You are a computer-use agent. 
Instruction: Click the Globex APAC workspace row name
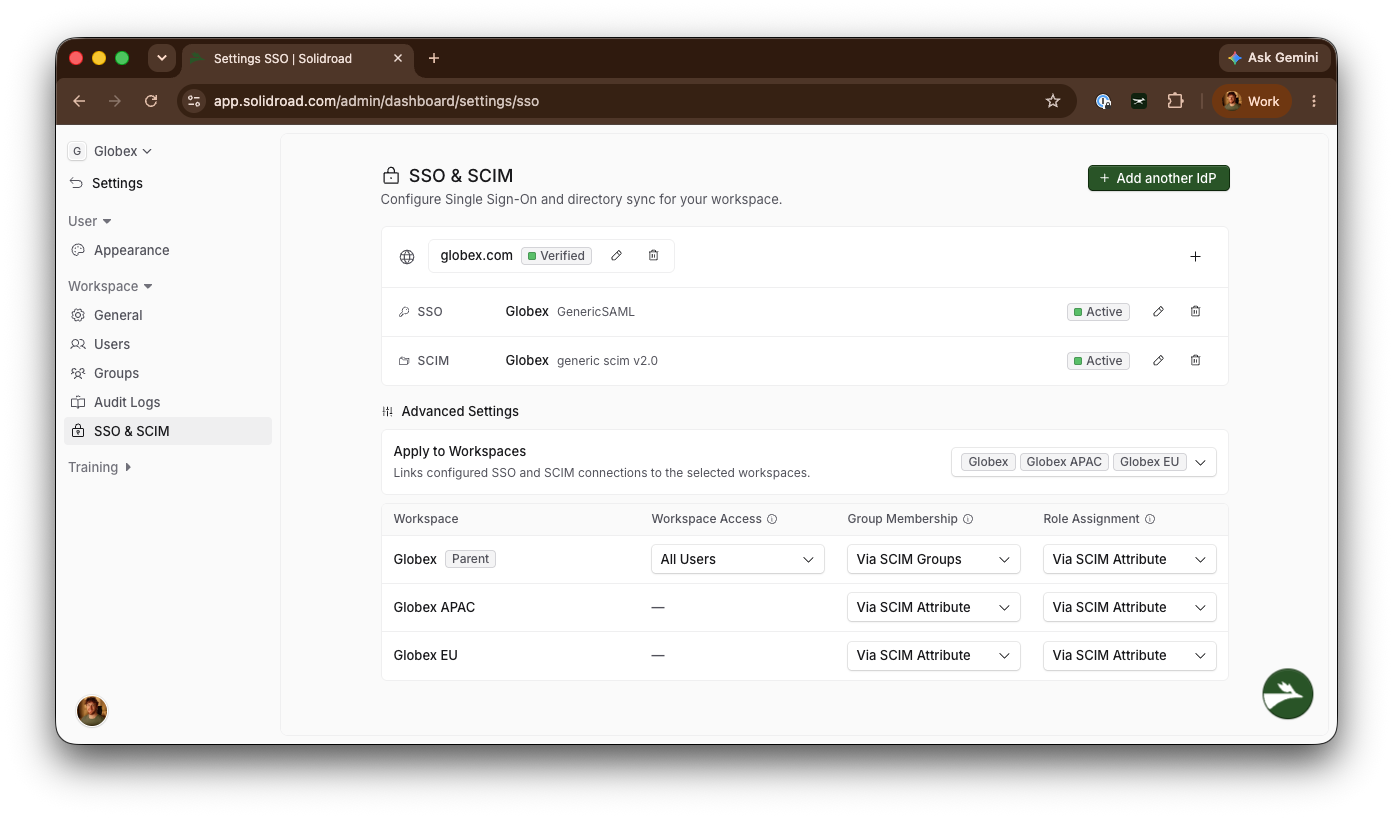434,607
